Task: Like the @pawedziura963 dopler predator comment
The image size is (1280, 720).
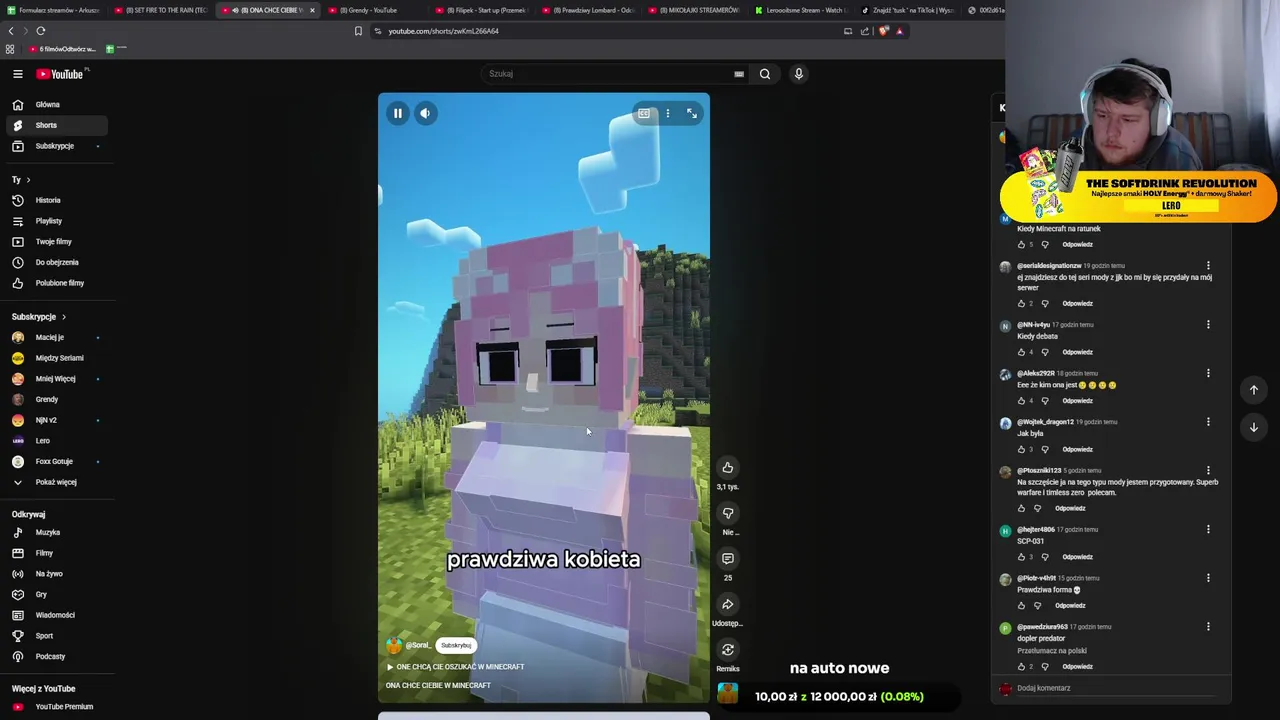Action: [x=1021, y=666]
